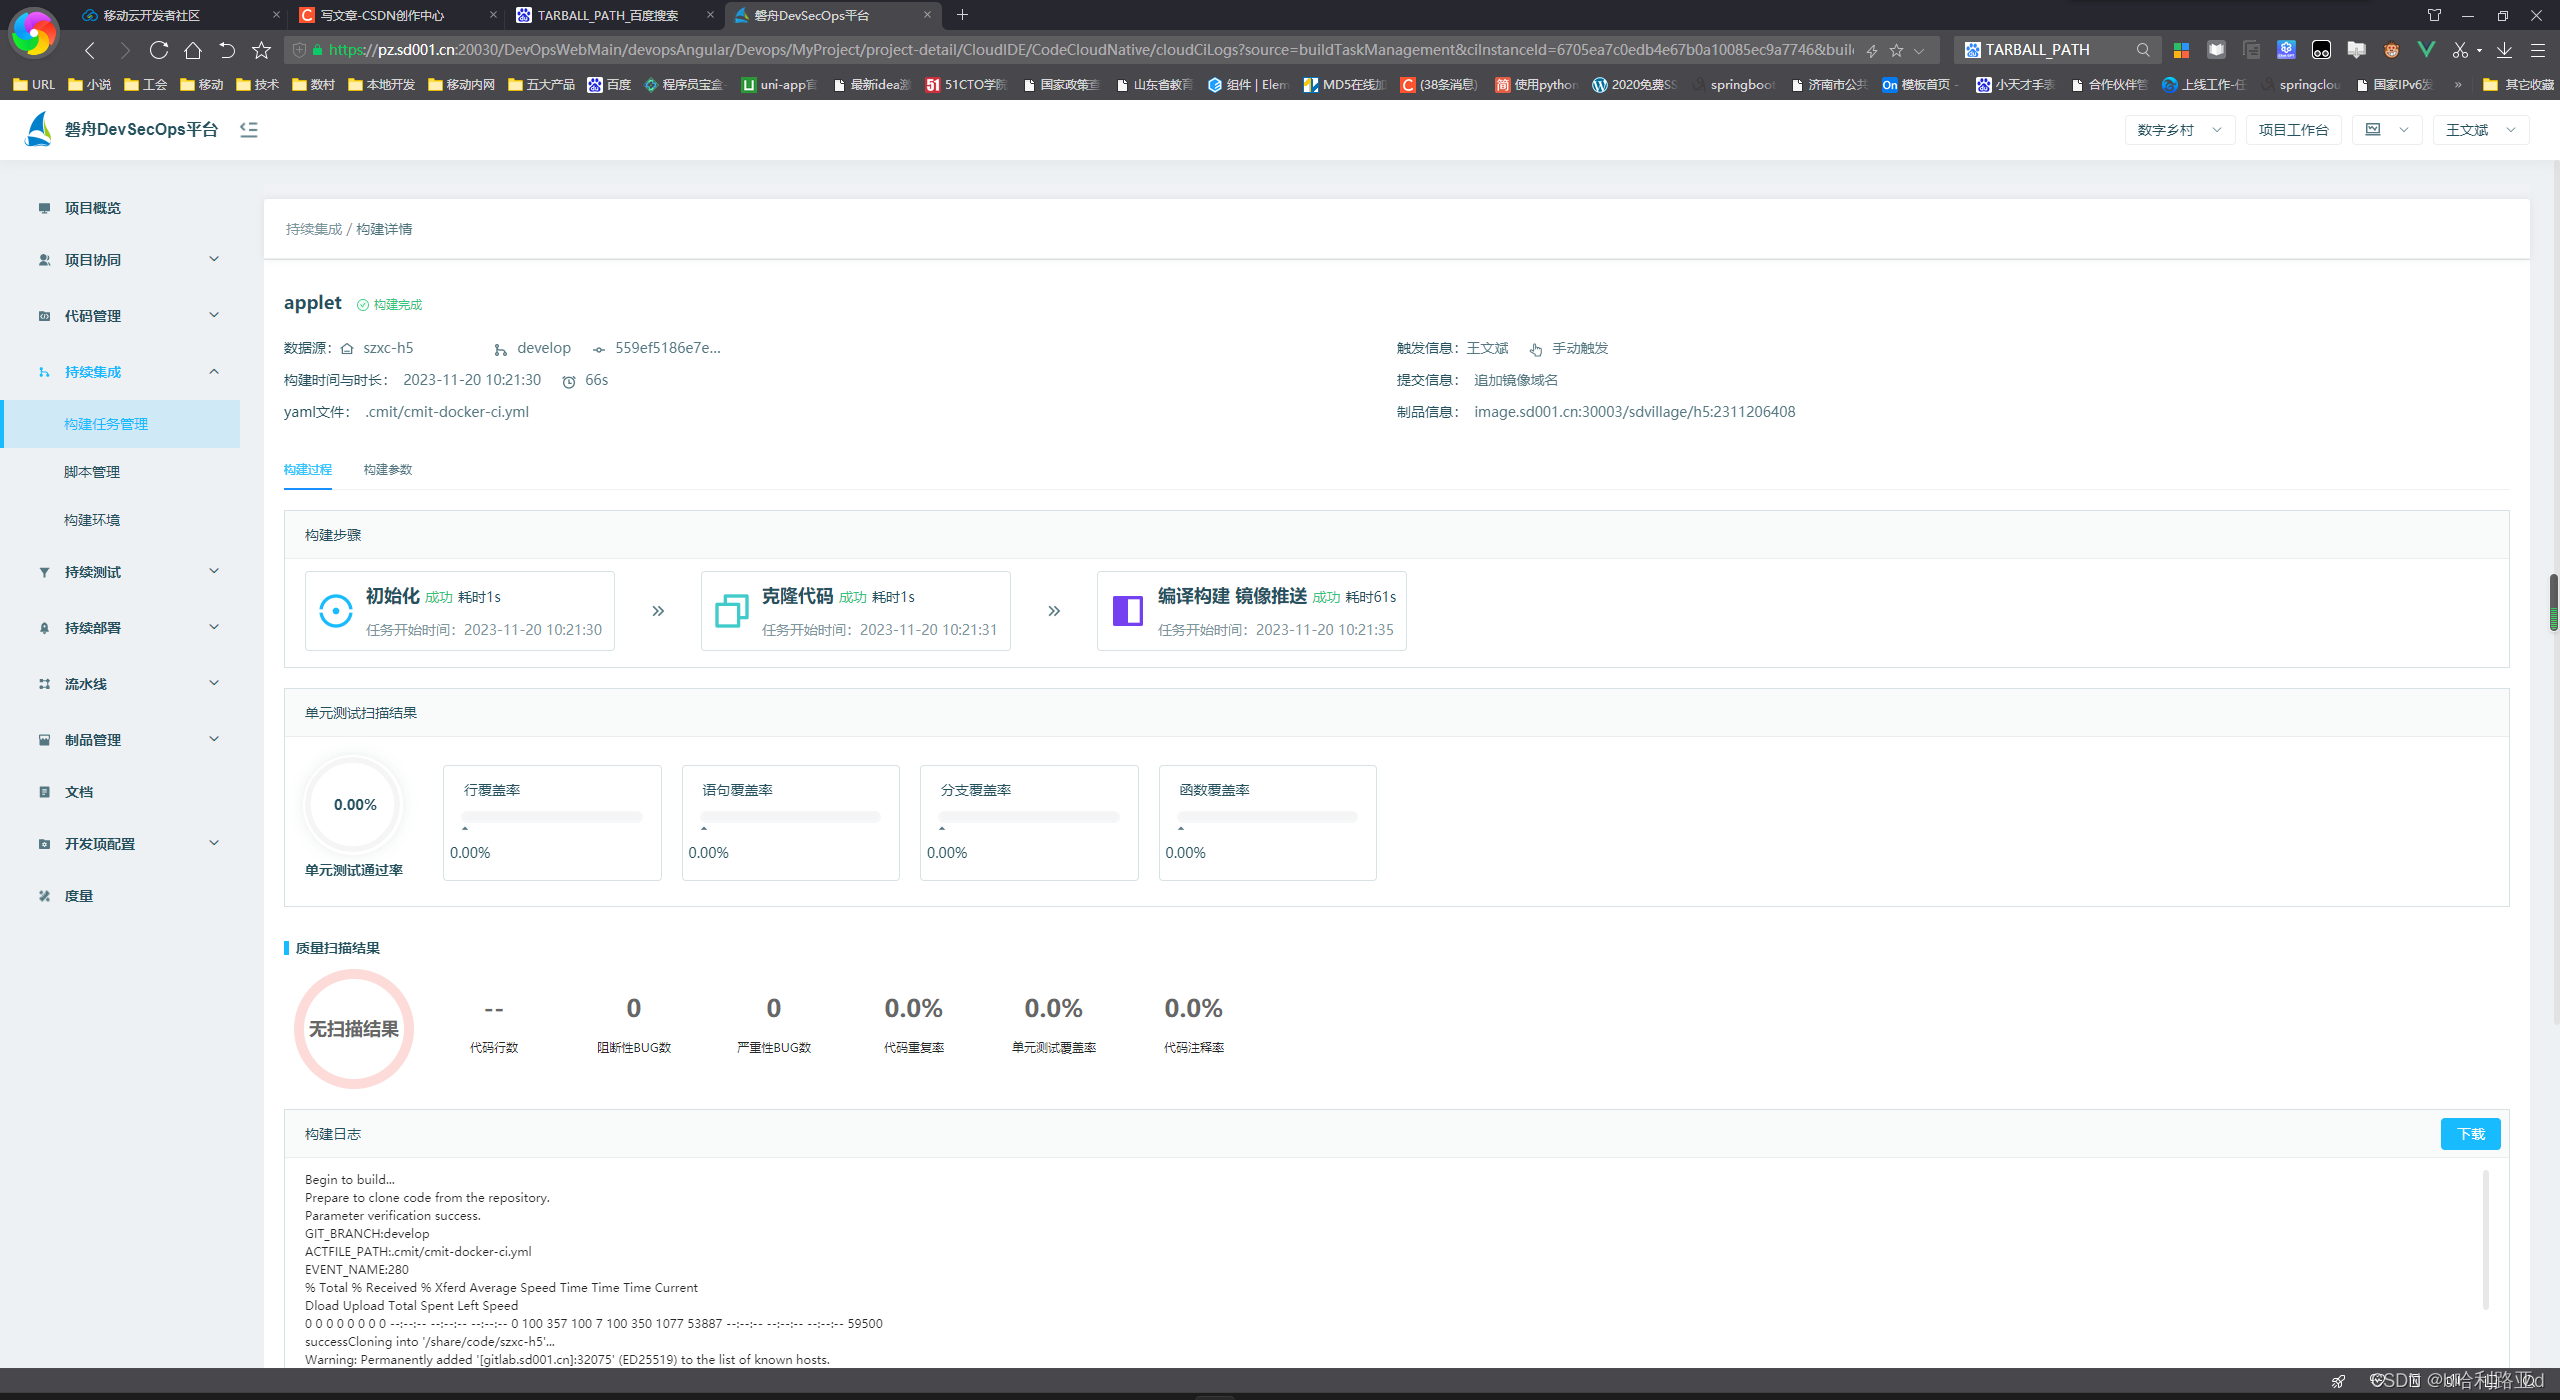The width and height of the screenshot is (2560, 1400).
Task: Click the undo/restore tab icon
Action: (227, 50)
